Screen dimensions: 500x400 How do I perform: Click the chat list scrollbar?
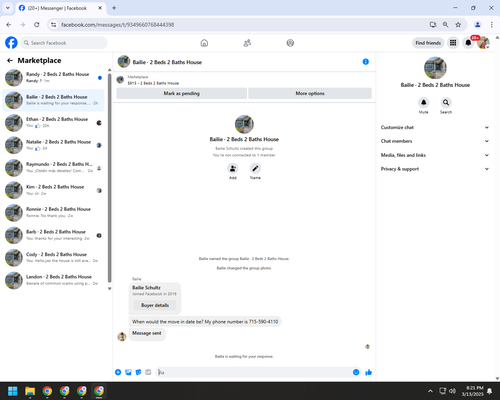[x=109, y=178]
